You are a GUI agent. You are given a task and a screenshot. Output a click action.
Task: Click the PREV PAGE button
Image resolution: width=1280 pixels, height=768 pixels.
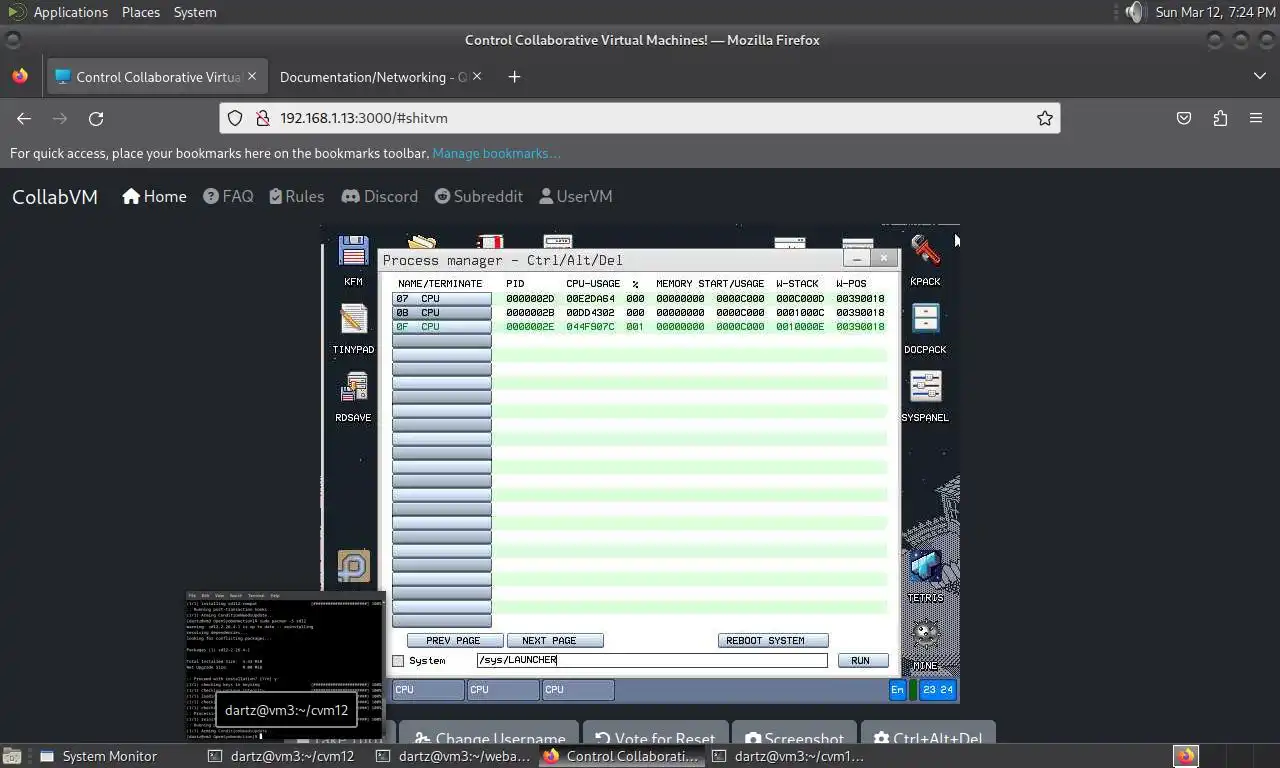[453, 640]
